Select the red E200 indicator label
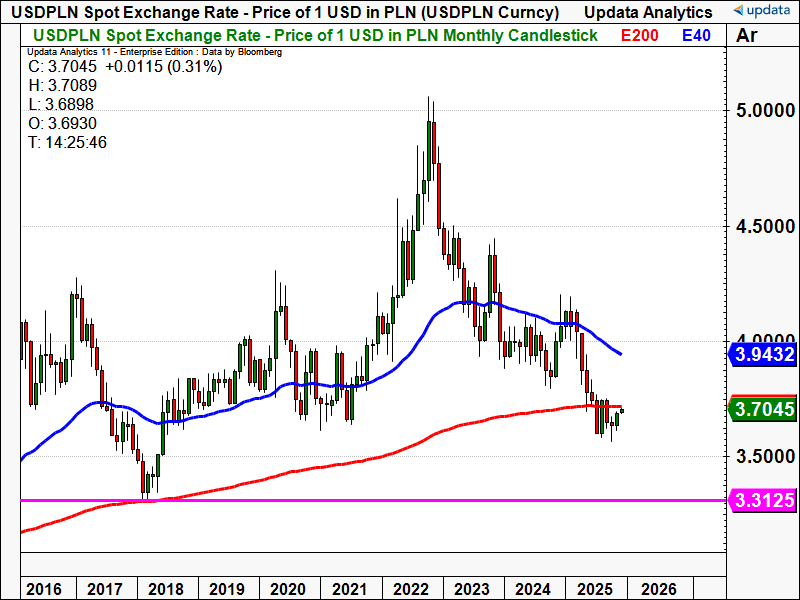Screen dimensions: 800x600 coord(641,36)
